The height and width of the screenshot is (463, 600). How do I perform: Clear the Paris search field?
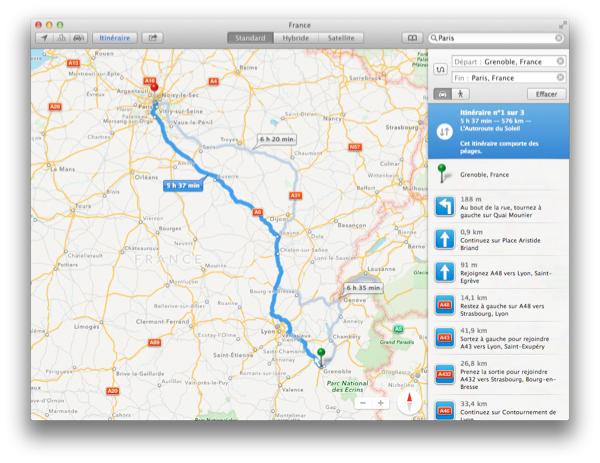[559, 38]
